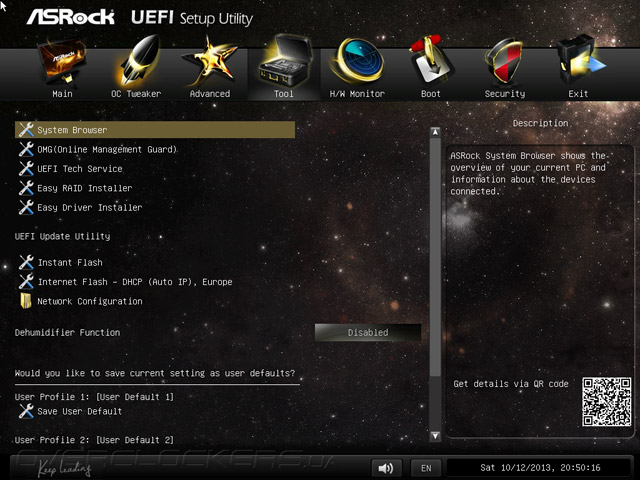
Task: Switch to Advanced tab label
Action: pyautogui.click(x=210, y=94)
